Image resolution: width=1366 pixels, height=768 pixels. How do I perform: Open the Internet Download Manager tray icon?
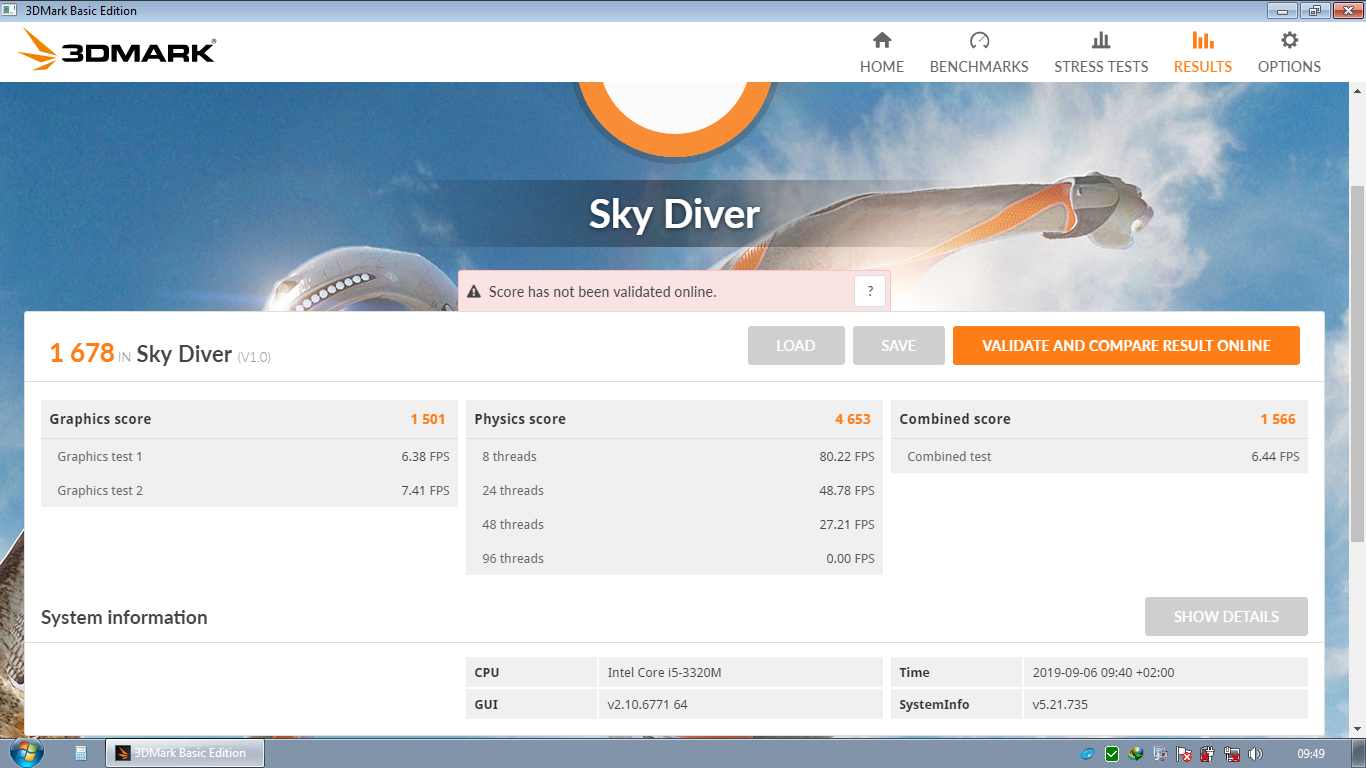tap(1136, 754)
